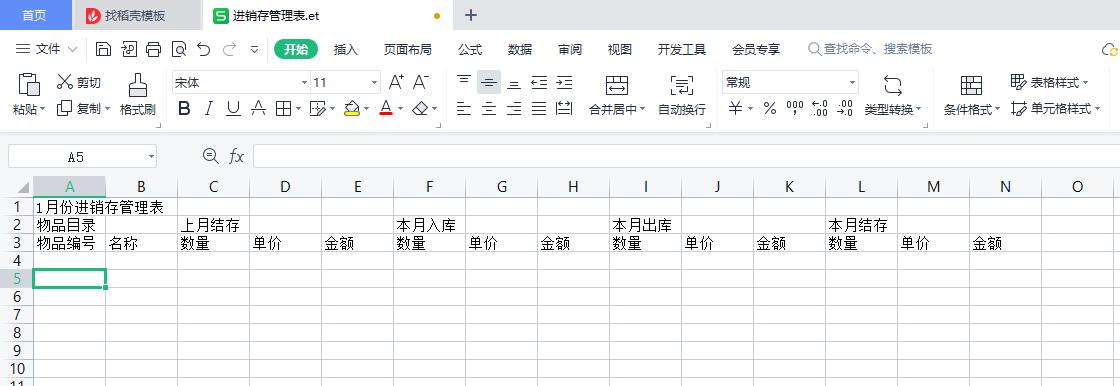Toggle vertical middle alignment

coord(489,82)
